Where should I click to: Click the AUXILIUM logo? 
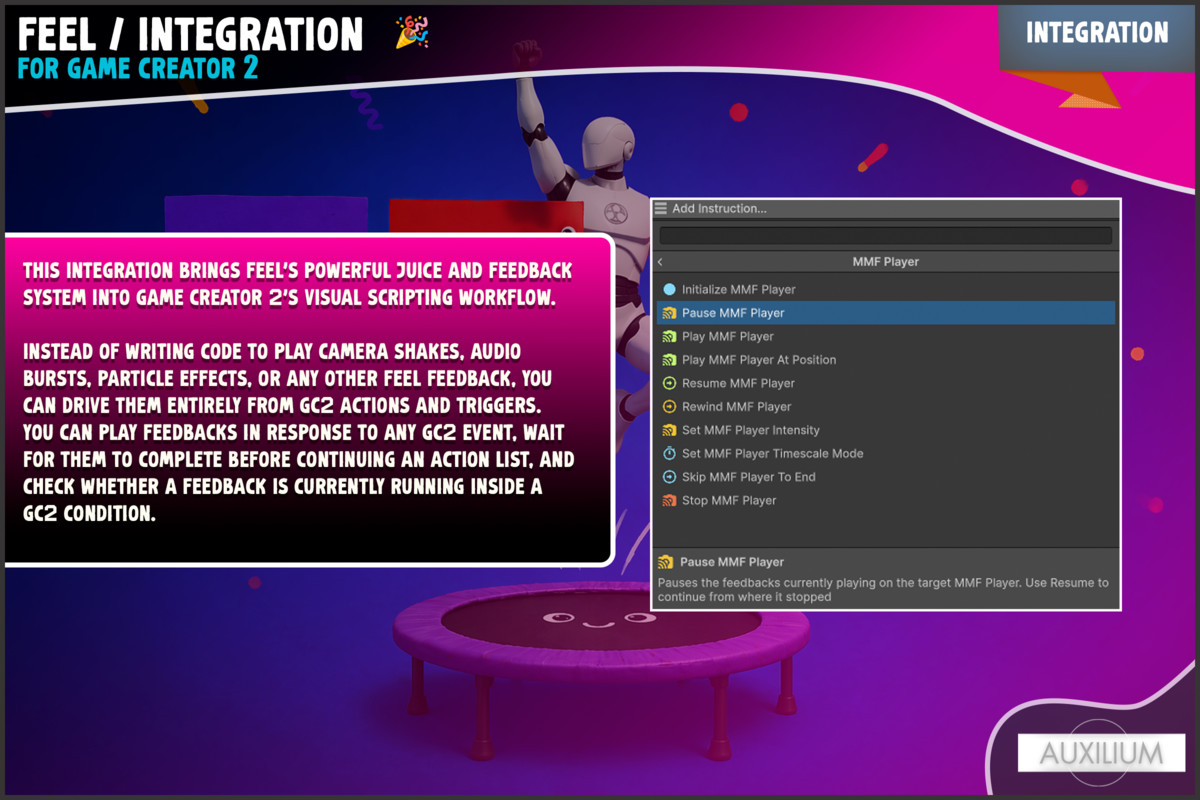pos(1101,753)
